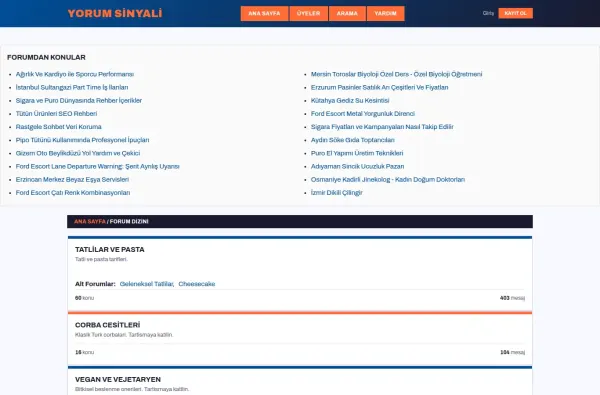The image size is (600, 395).
Task: Open topic İstanbul Sultangazi Part Time İş İlanları
Action: tap(72, 87)
